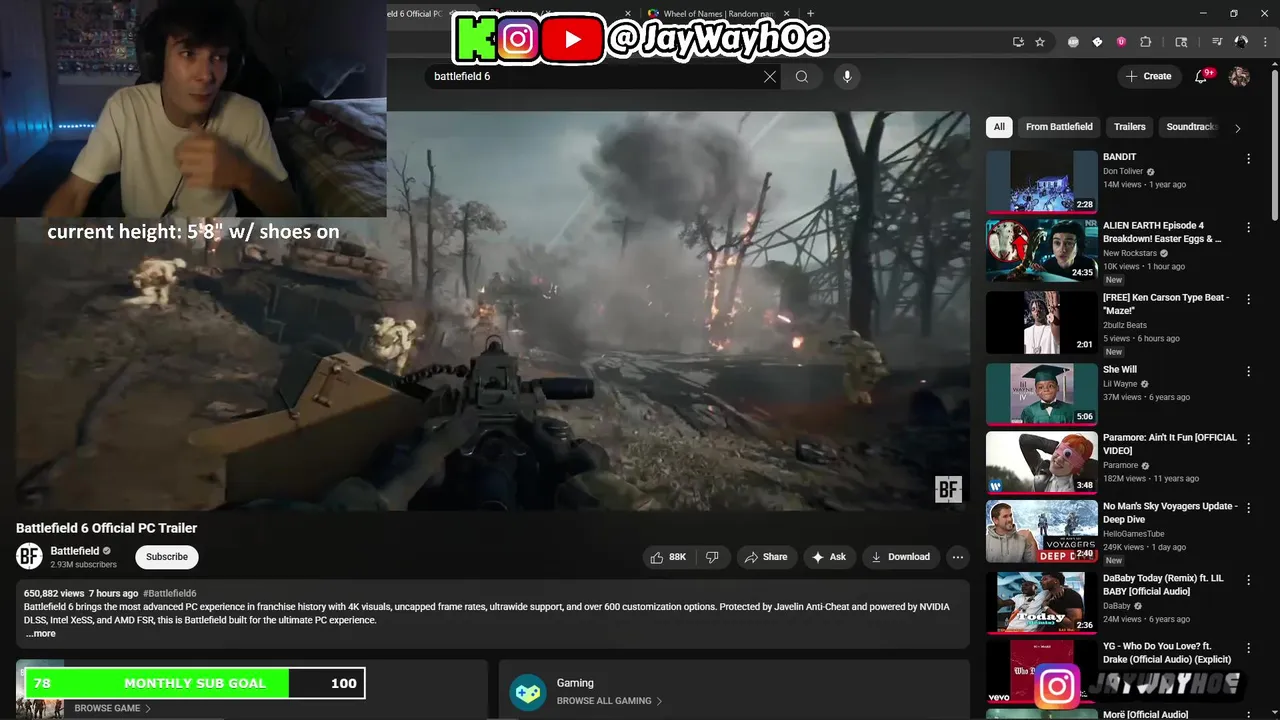Open a new browser tab
Screen dimensions: 1280x720
tap(810, 14)
